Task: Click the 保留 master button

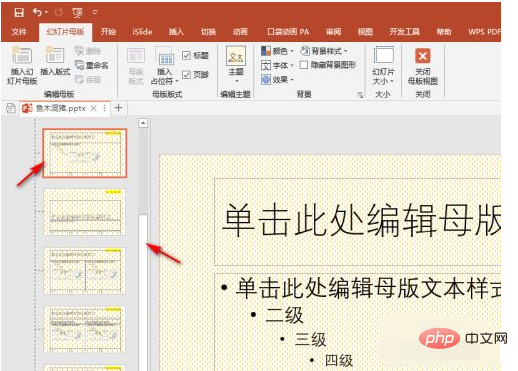Action: tap(88, 79)
